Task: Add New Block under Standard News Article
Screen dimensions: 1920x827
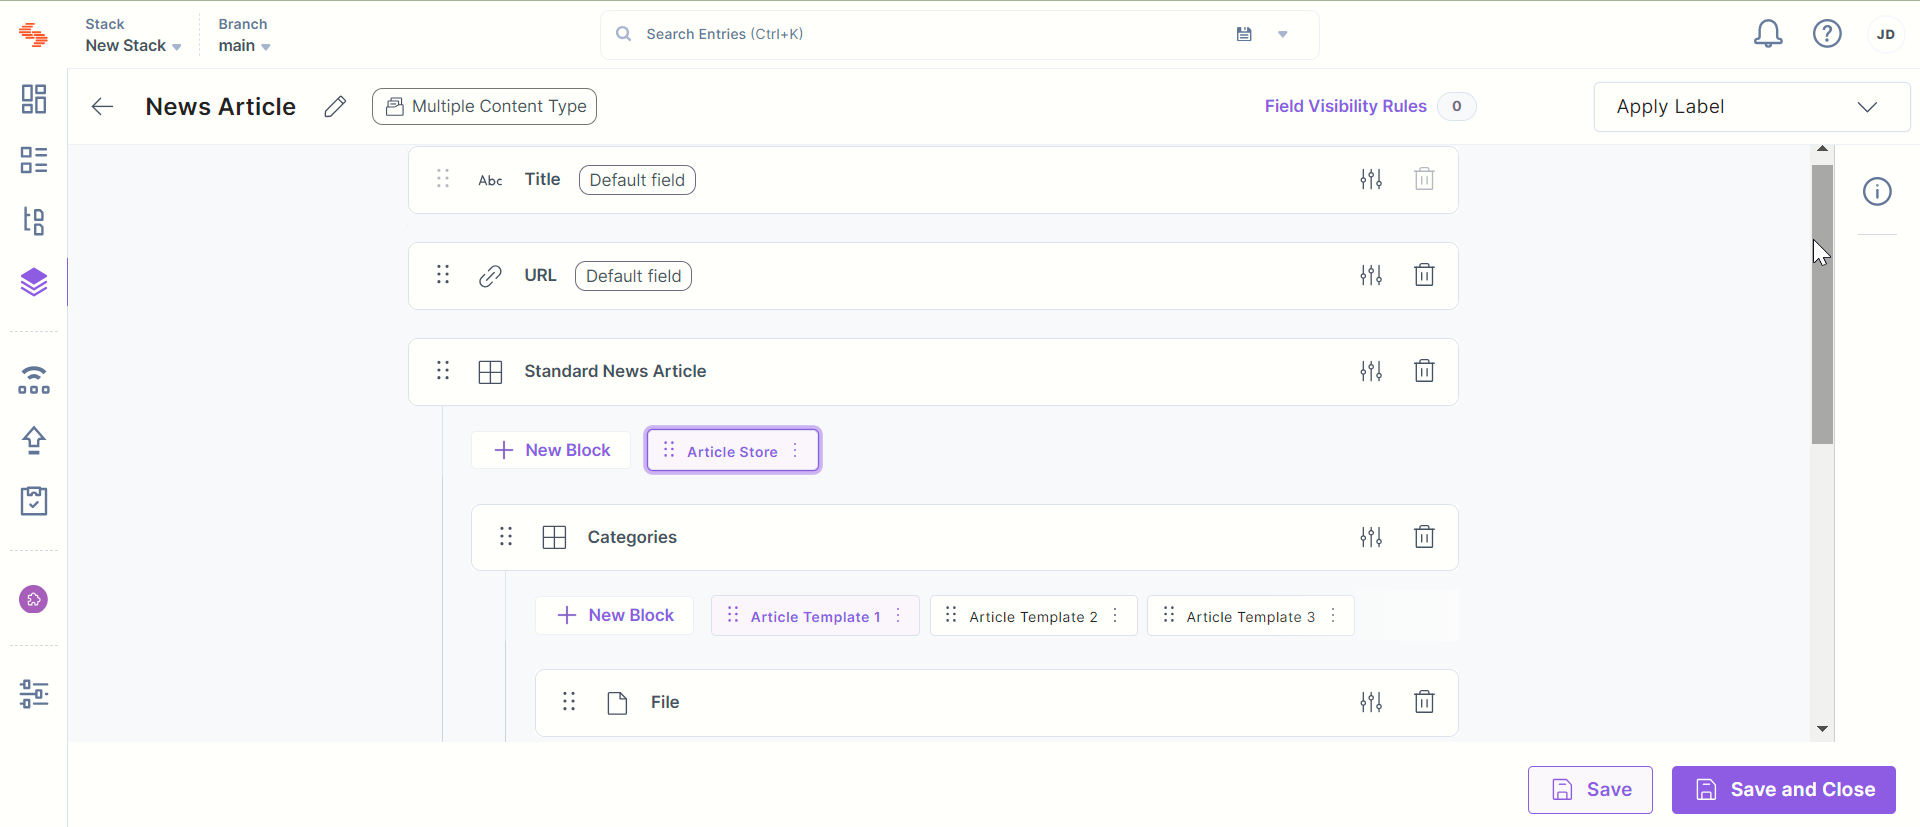Action: (x=551, y=450)
